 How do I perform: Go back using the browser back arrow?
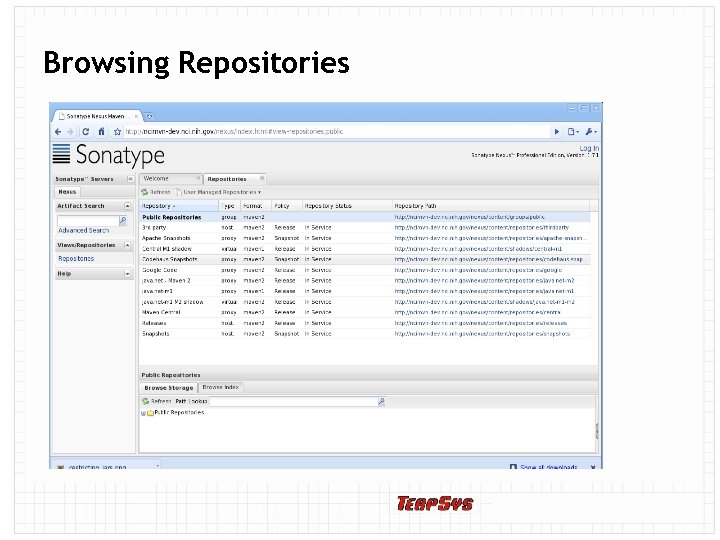(58, 132)
